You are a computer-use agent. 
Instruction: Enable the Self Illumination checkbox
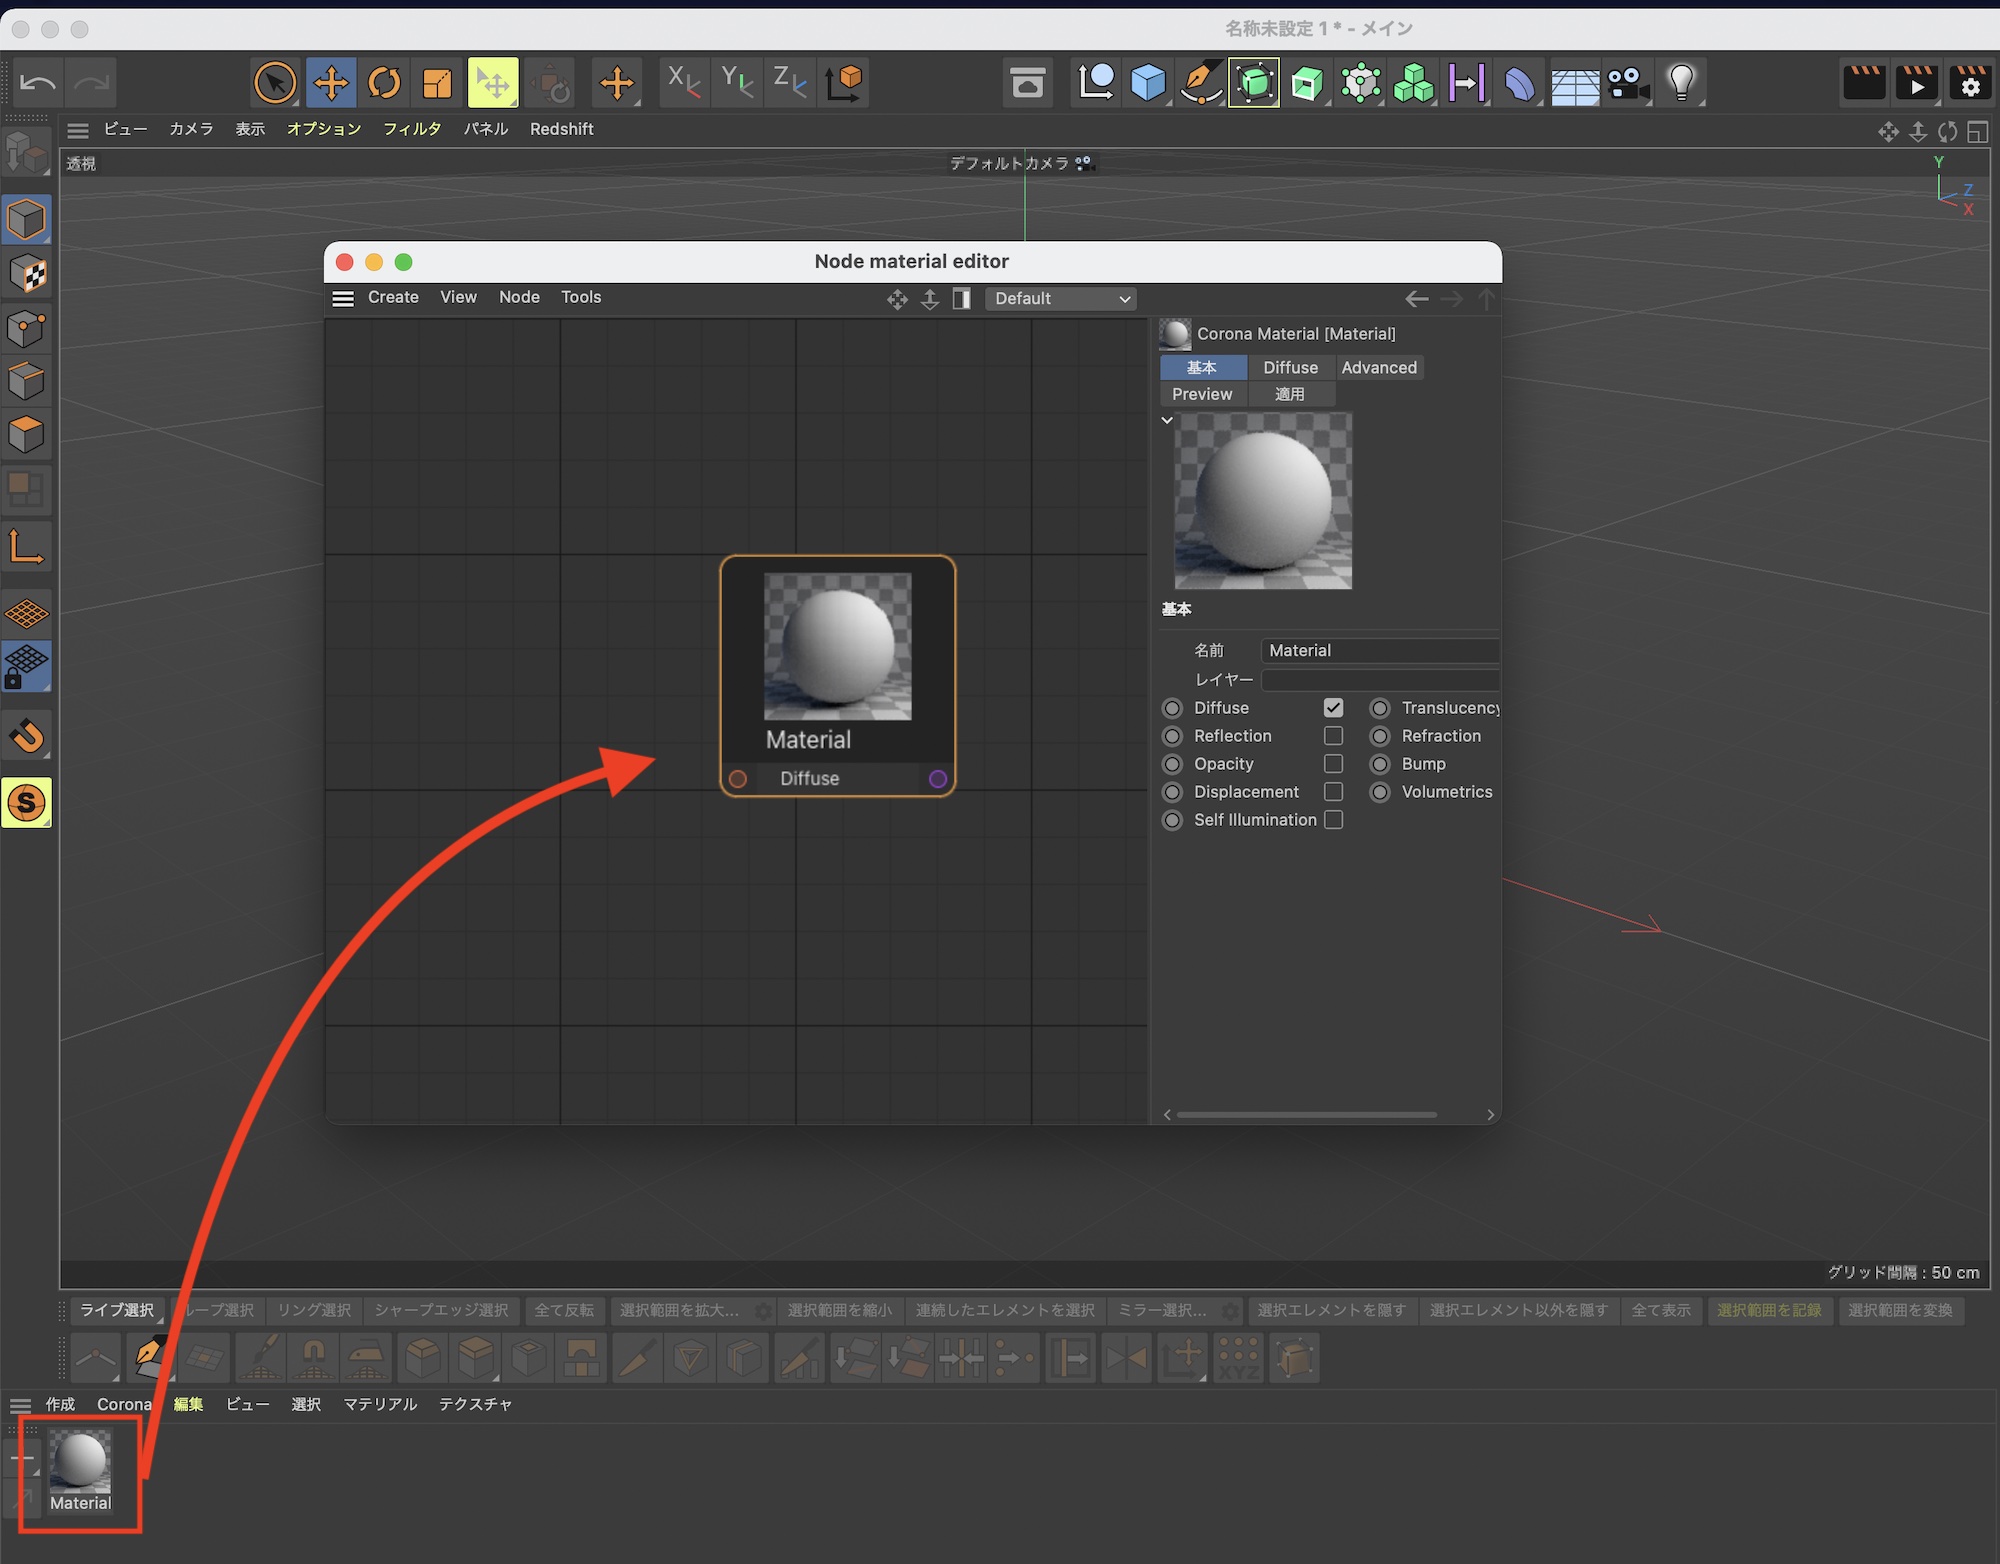point(1333,820)
